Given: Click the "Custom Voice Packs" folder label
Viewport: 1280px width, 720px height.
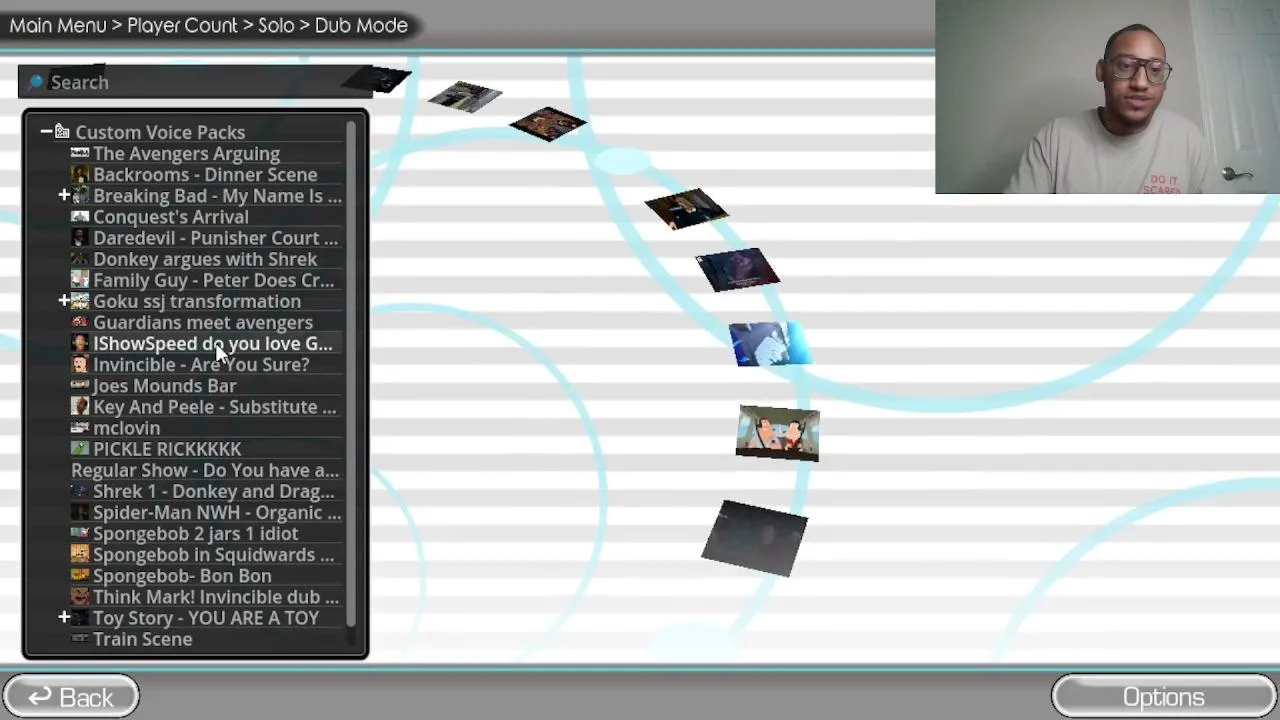Looking at the screenshot, I should click(x=160, y=132).
